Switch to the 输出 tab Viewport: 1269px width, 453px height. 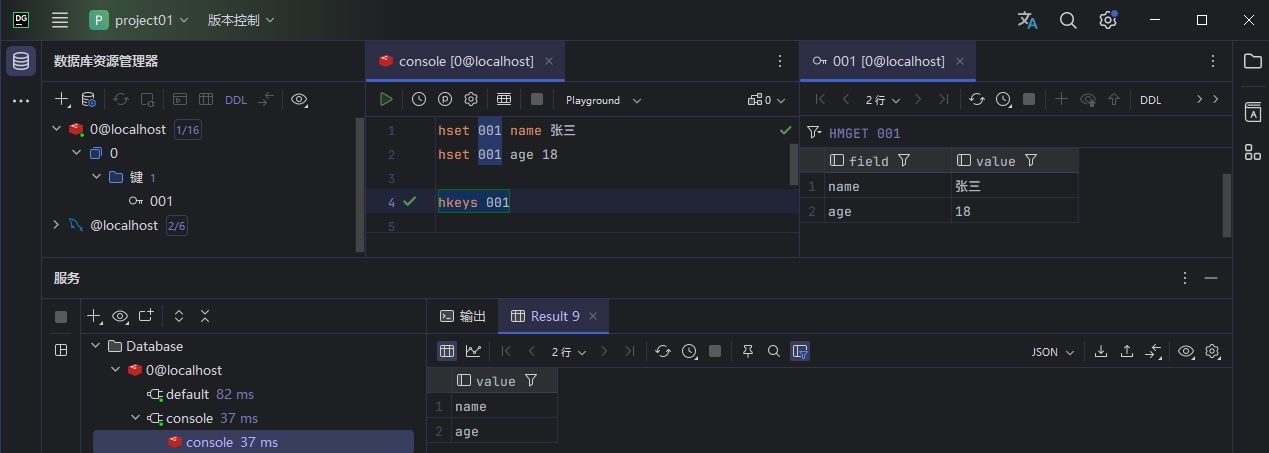tap(463, 316)
